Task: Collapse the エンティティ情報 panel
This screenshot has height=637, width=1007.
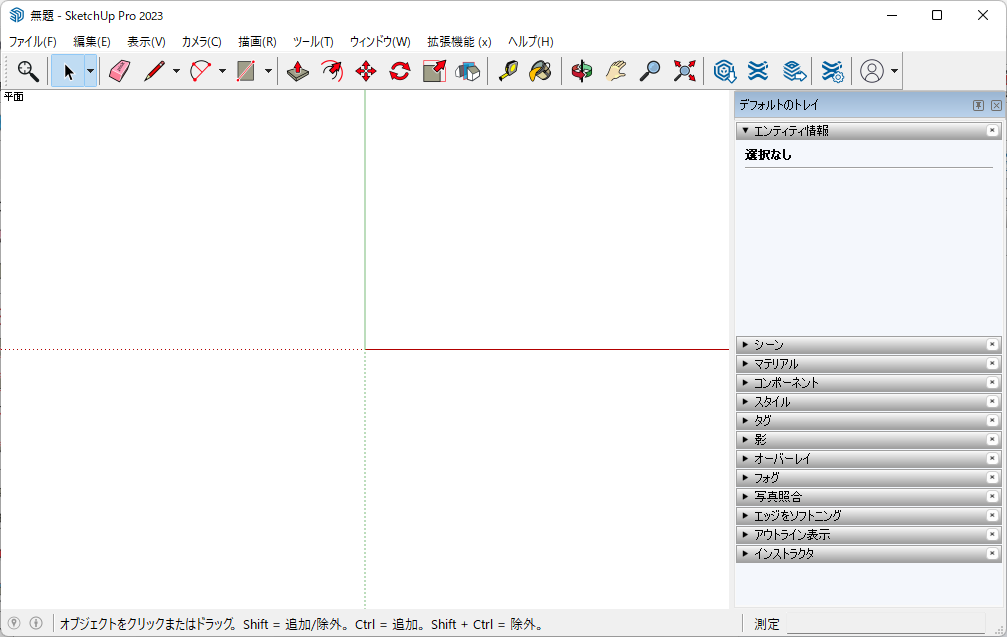Action: (790, 131)
